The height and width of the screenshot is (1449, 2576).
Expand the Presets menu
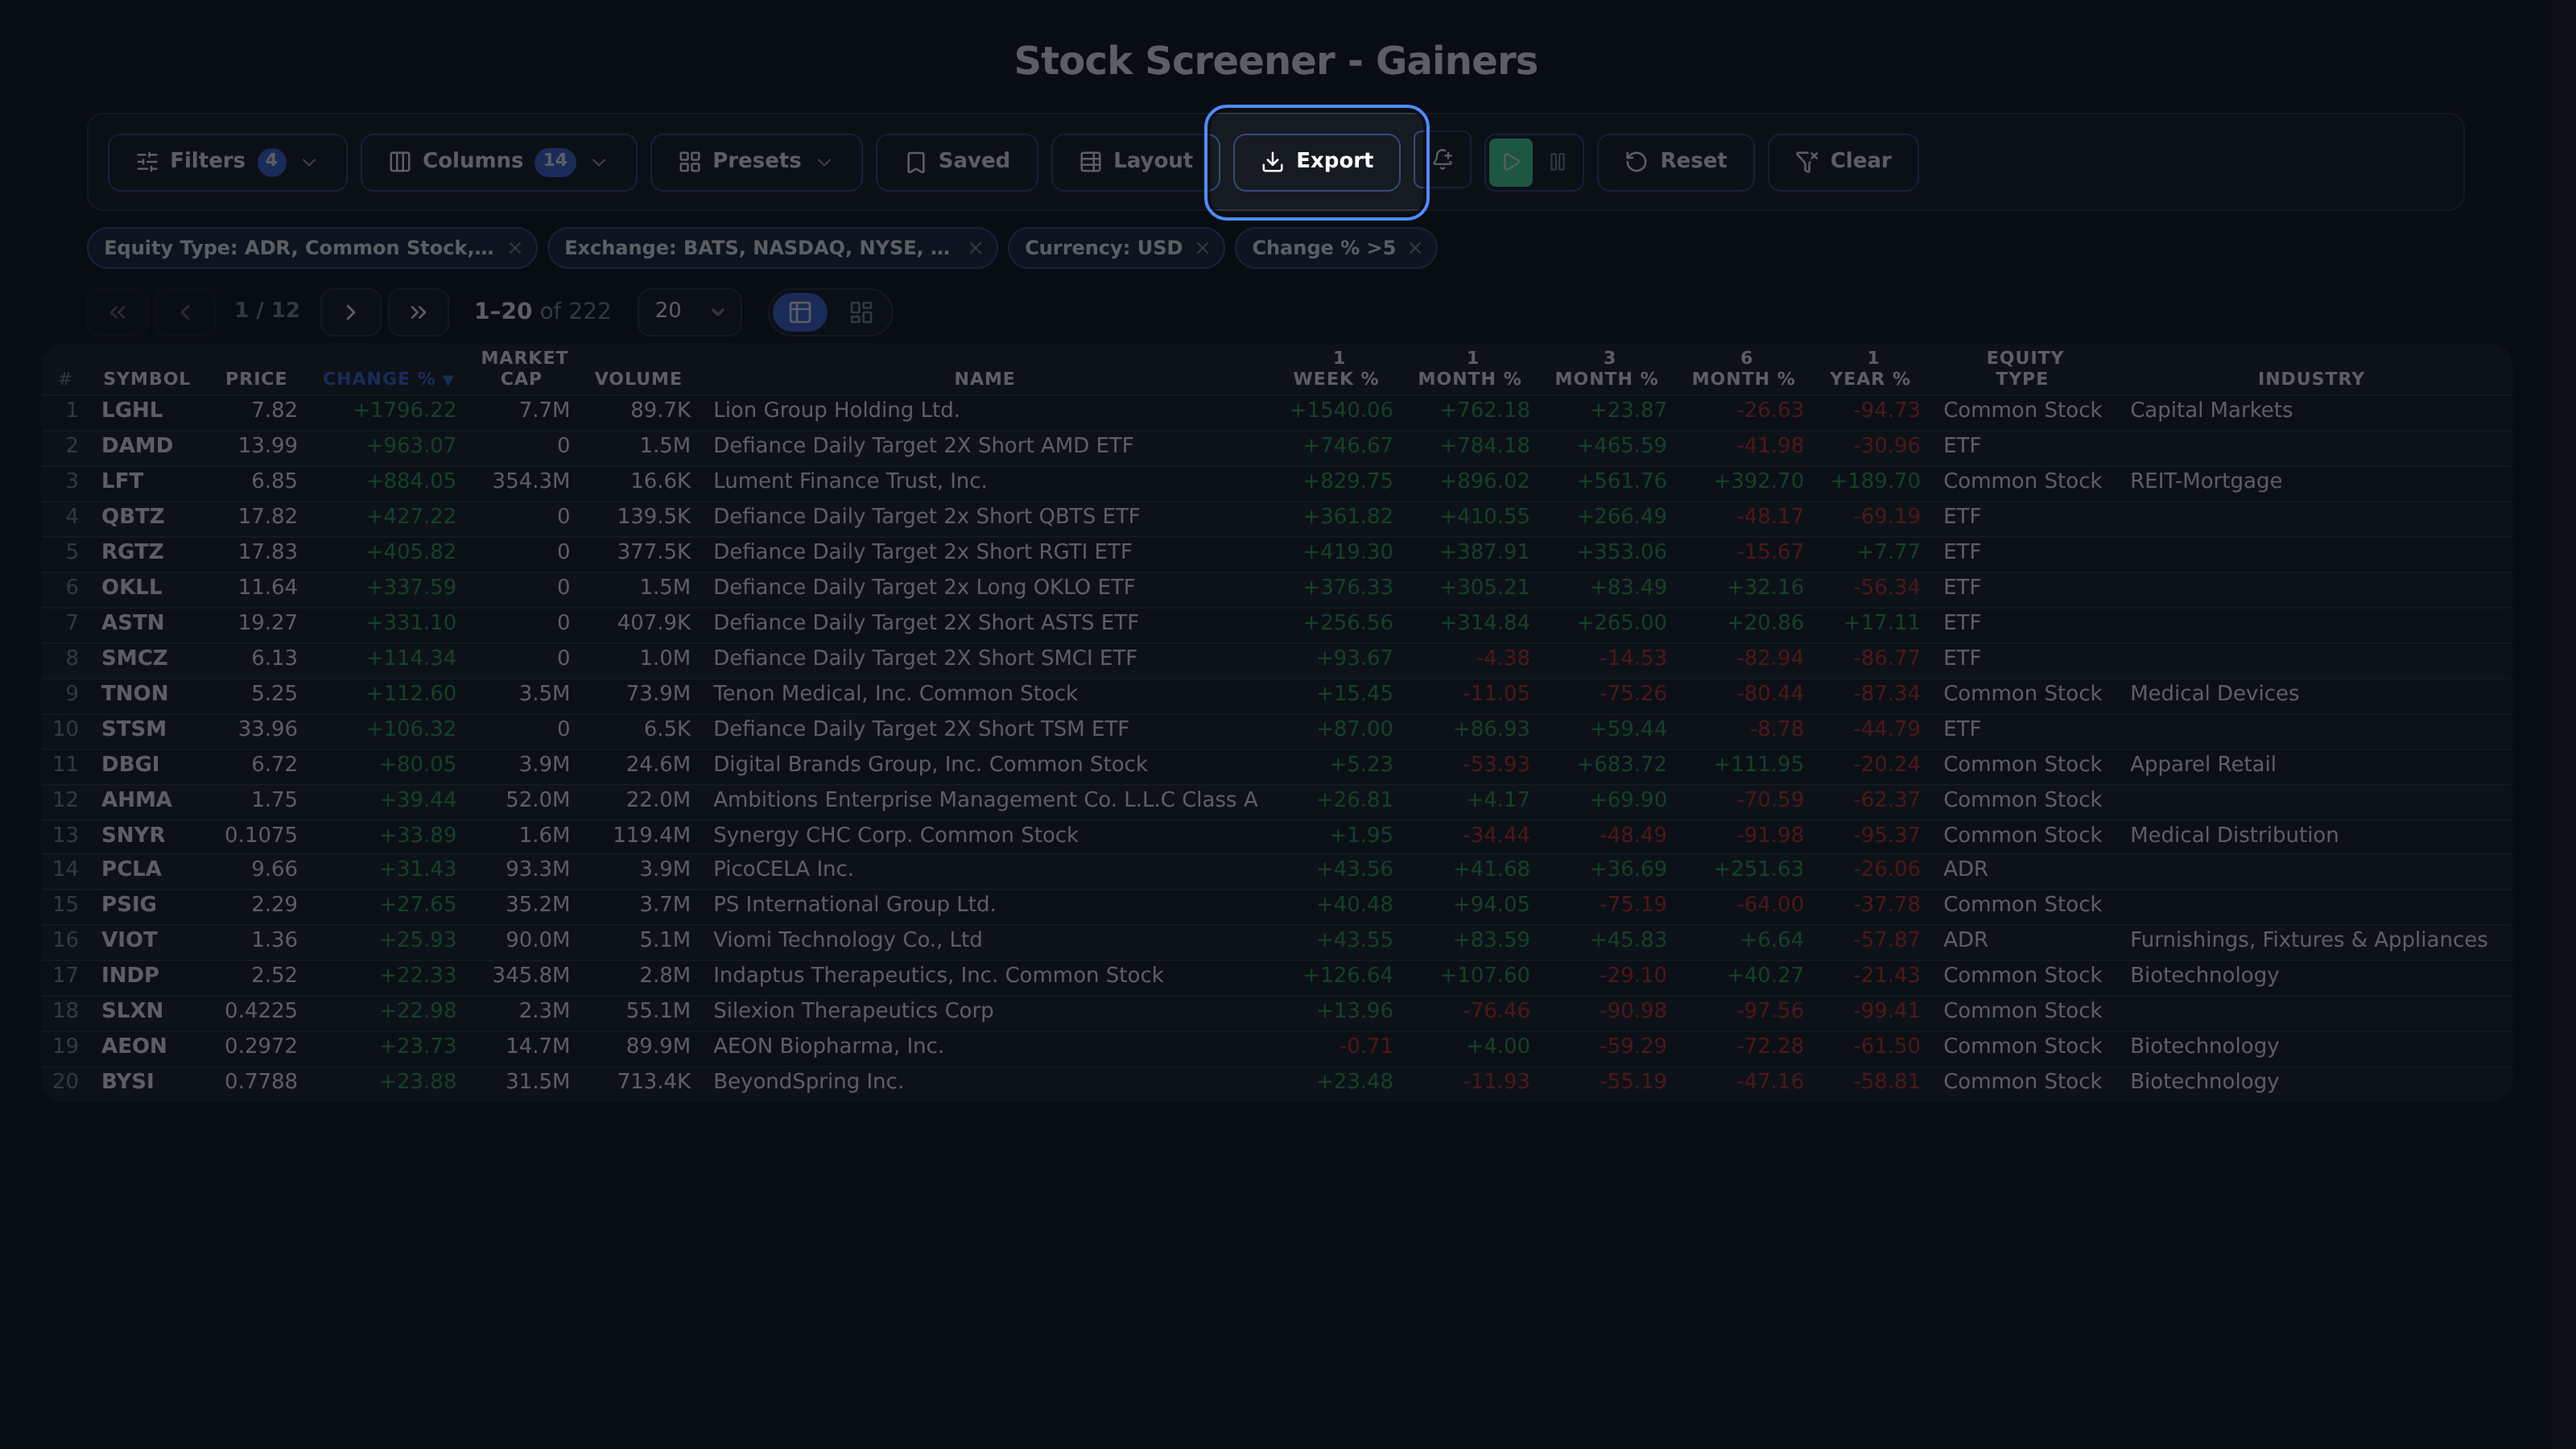coord(756,162)
